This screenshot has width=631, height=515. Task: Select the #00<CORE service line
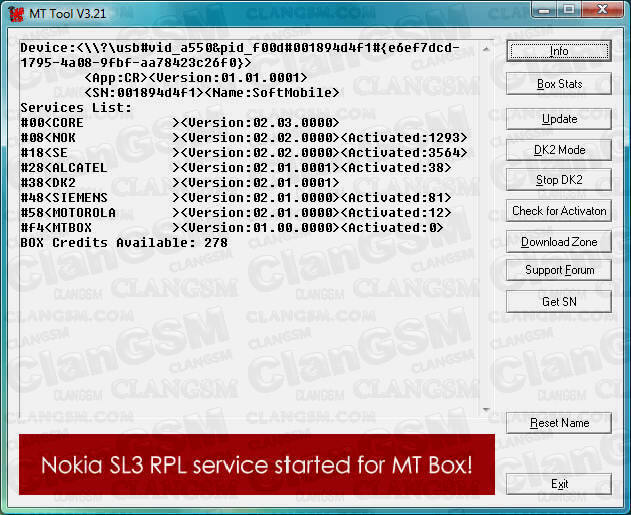coord(180,123)
